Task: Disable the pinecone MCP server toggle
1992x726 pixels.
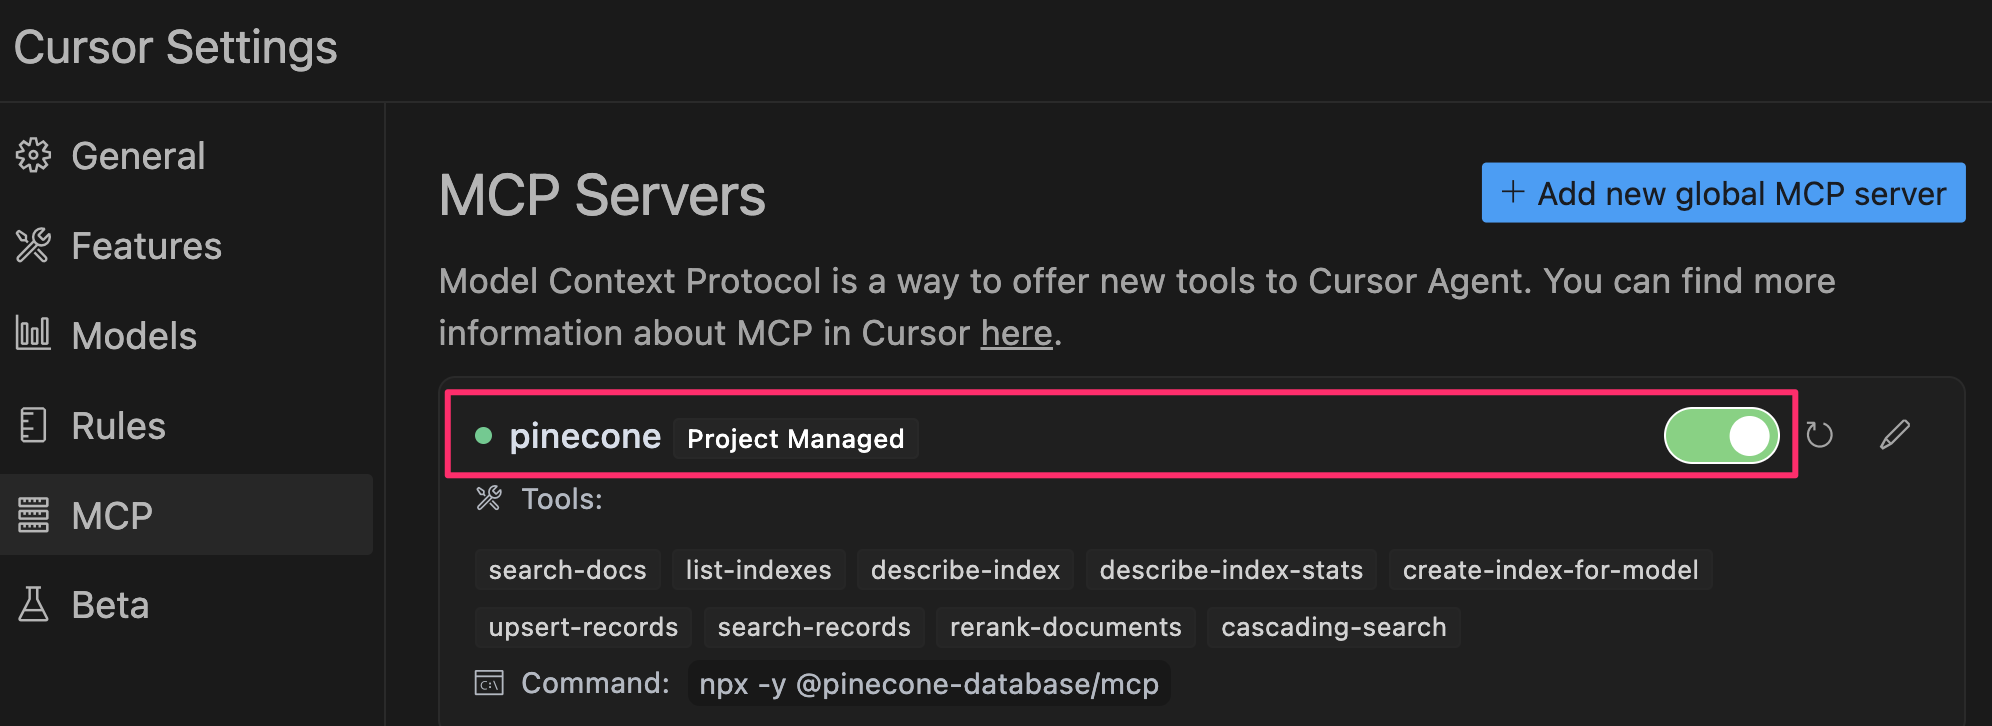Action: (1721, 435)
